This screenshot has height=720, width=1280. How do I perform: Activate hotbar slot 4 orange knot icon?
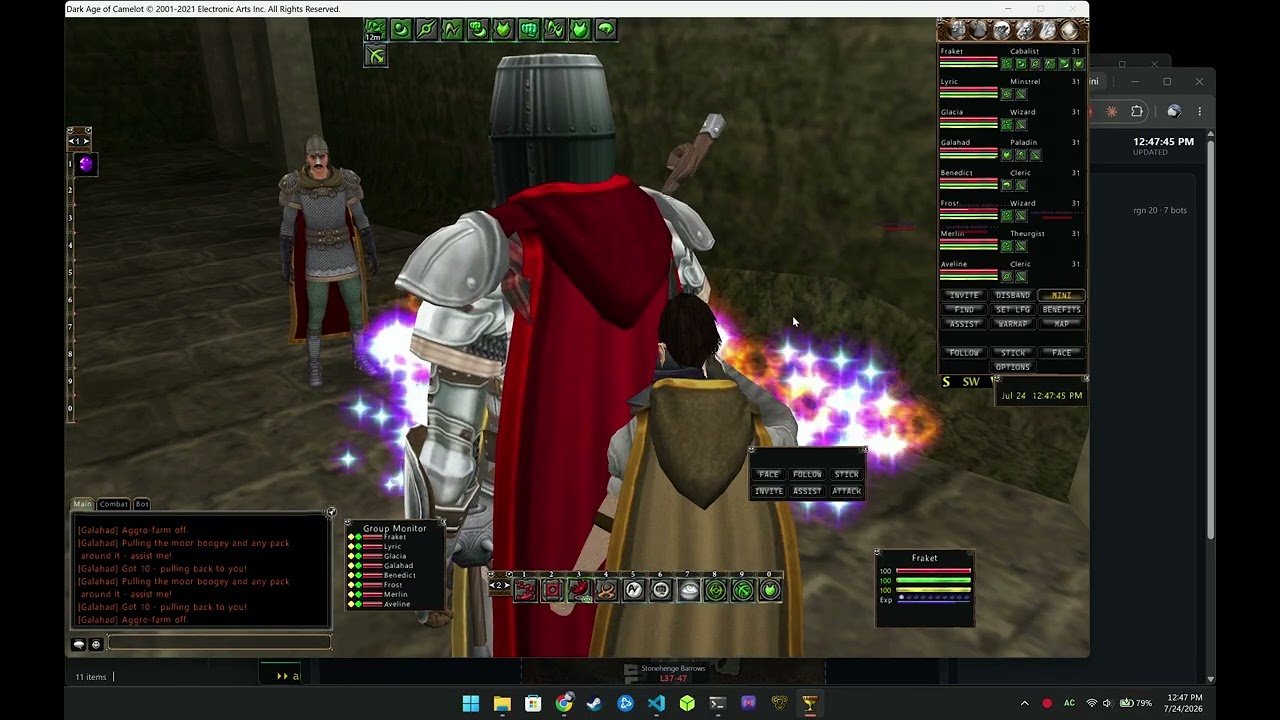[606, 591]
